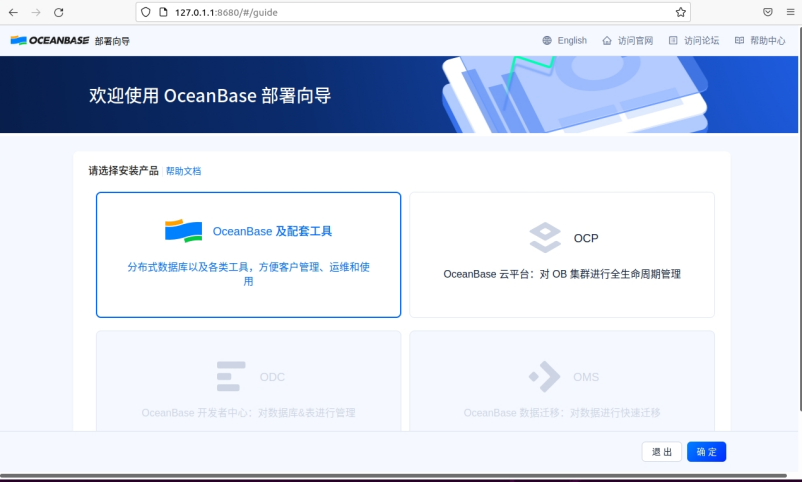Click the vertical page scrollbar

[x=800, y=220]
